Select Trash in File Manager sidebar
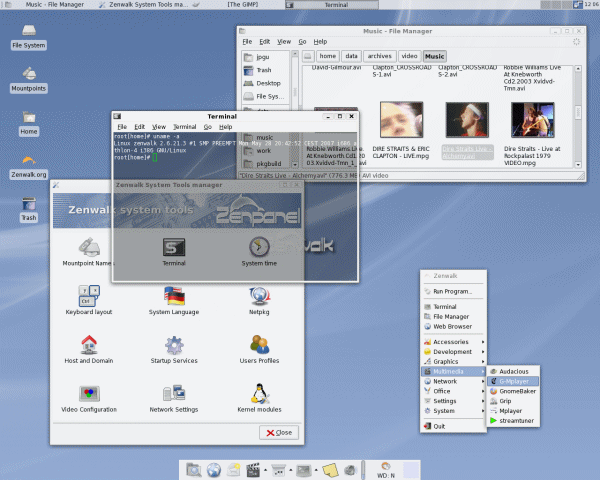Image resolution: width=600 pixels, height=480 pixels. pos(263,70)
